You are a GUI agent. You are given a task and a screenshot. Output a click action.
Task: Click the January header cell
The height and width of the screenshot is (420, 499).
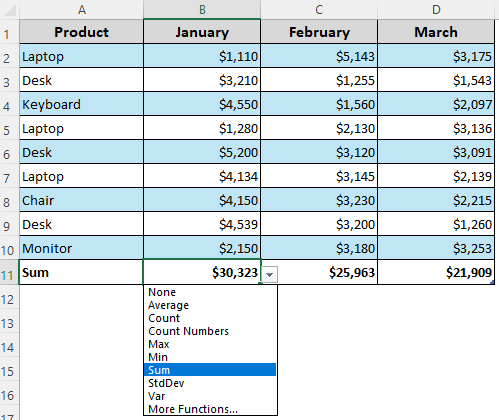[202, 32]
